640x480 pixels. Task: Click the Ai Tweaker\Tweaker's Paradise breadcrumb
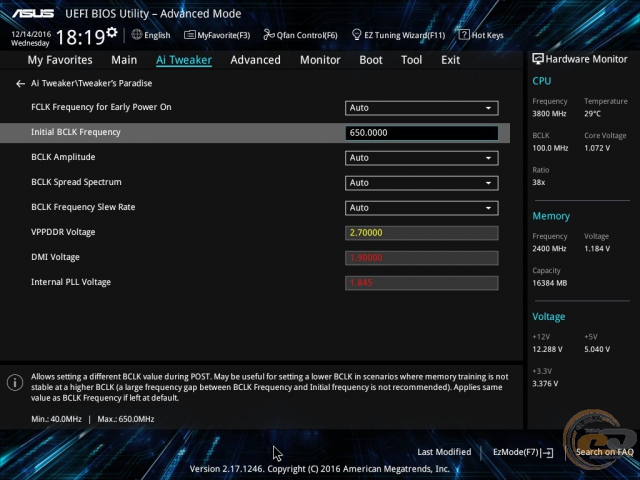tap(91, 83)
